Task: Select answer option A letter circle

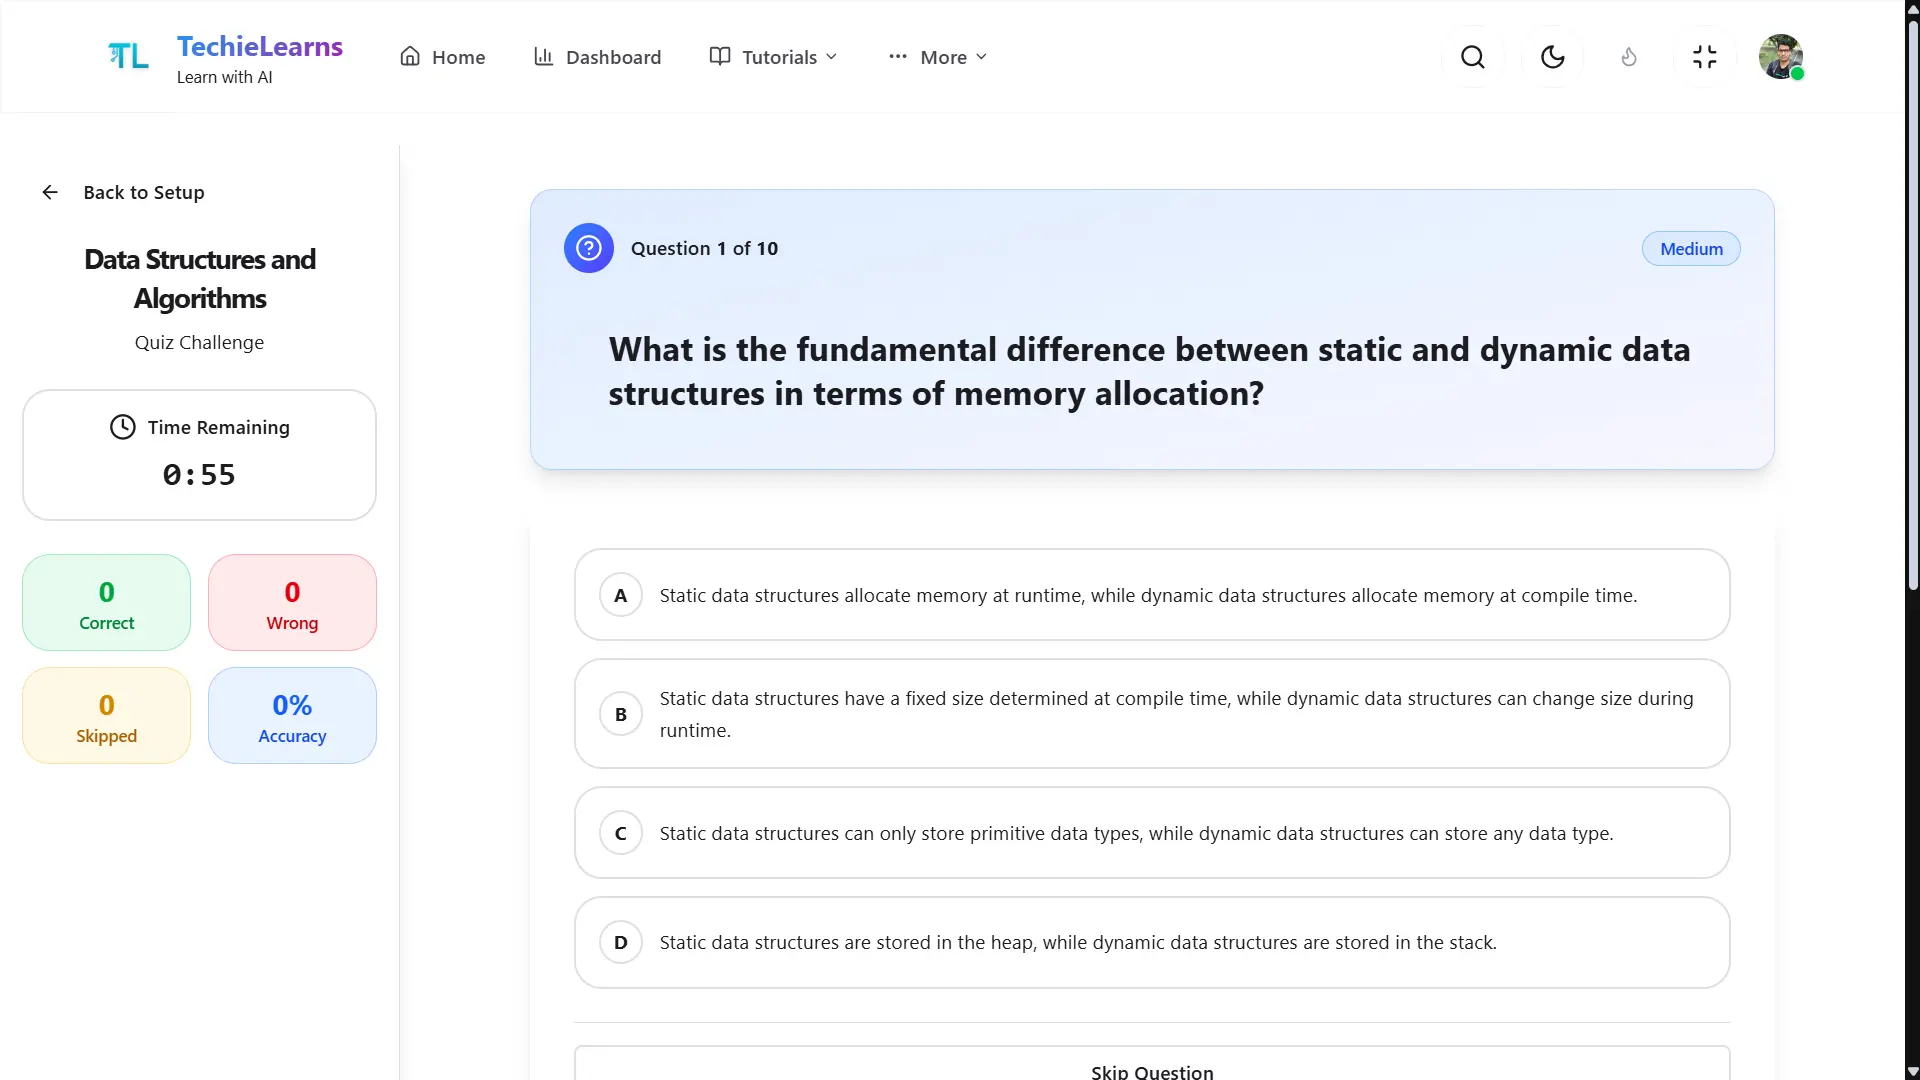Action: pos(621,595)
